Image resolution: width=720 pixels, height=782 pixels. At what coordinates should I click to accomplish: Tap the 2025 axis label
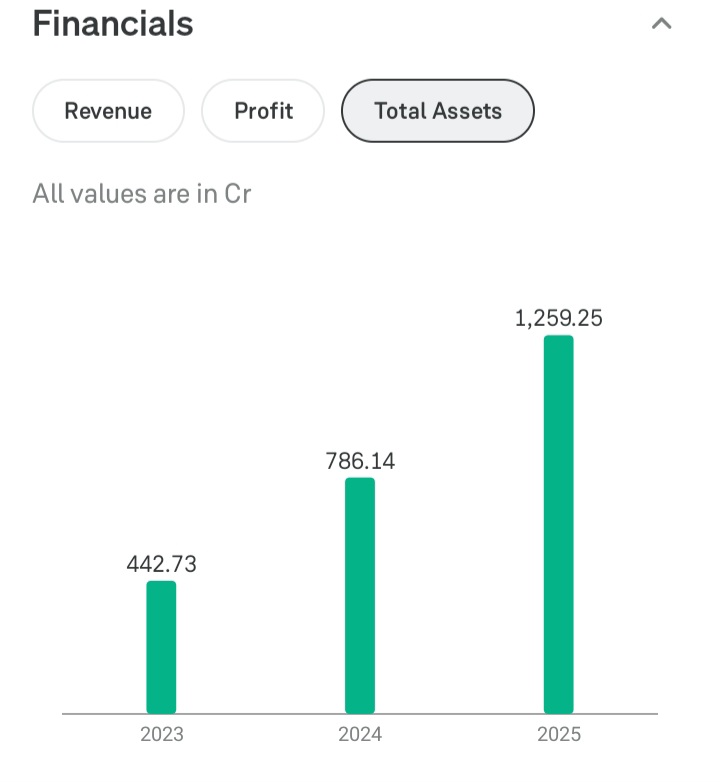559,735
